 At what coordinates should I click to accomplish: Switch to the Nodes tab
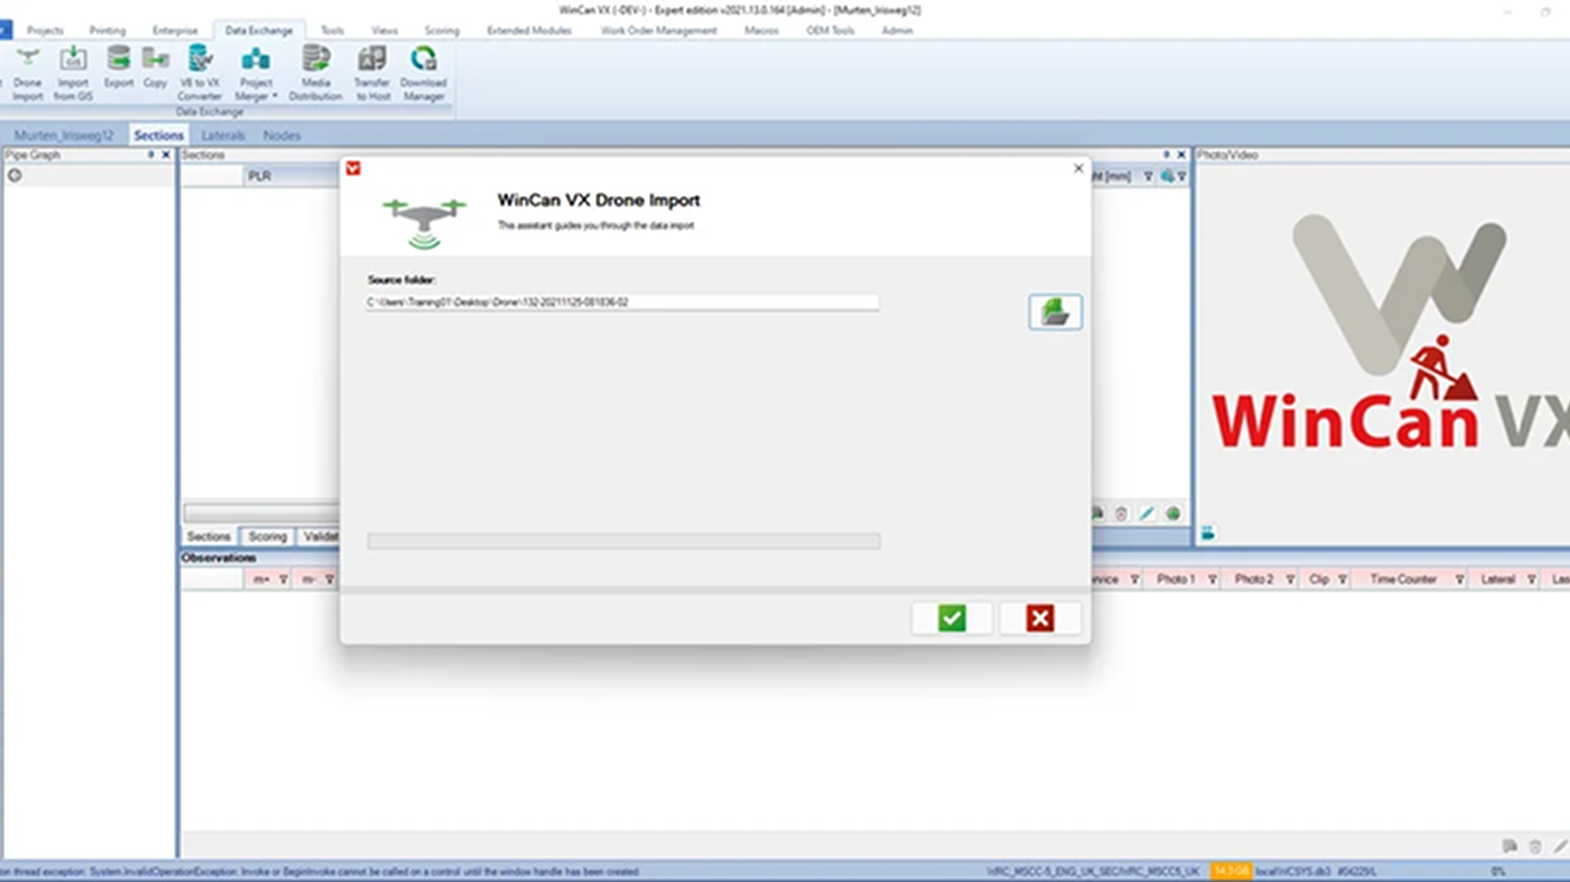(x=282, y=135)
